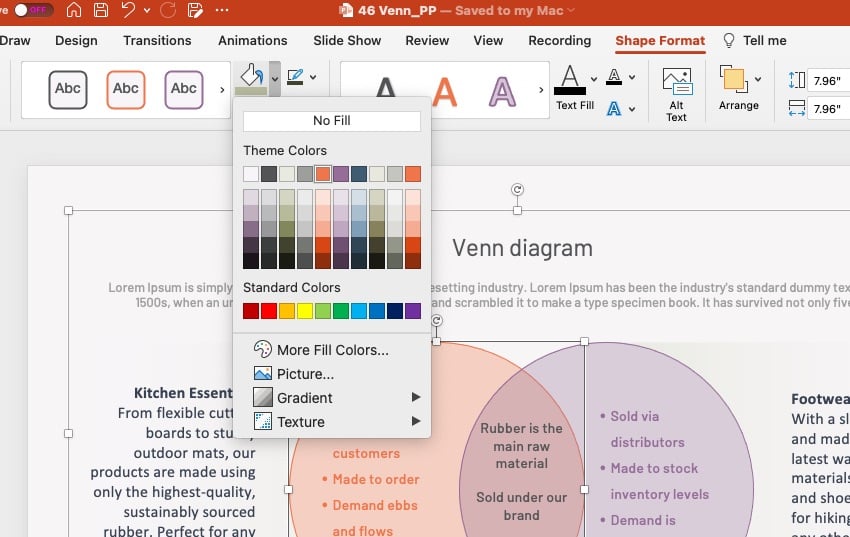Switch to the Transitions tab
850x537 pixels.
coord(157,41)
